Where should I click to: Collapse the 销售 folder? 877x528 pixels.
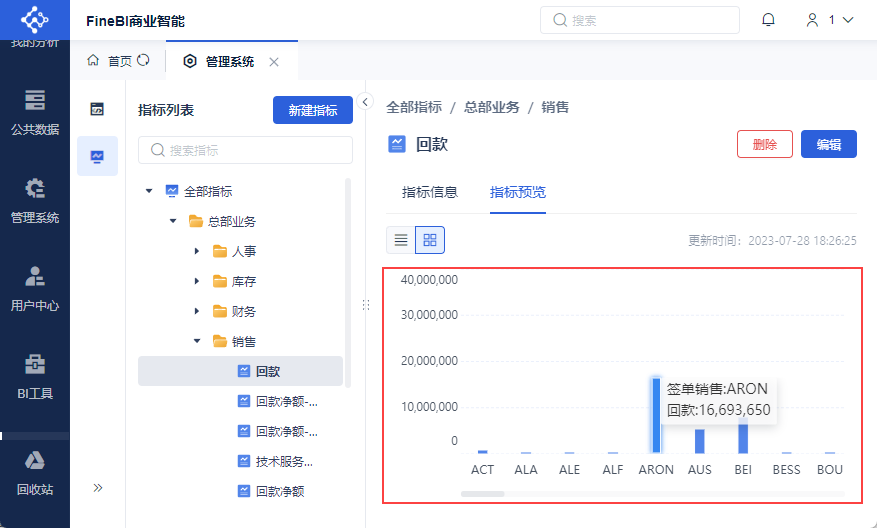(197, 341)
